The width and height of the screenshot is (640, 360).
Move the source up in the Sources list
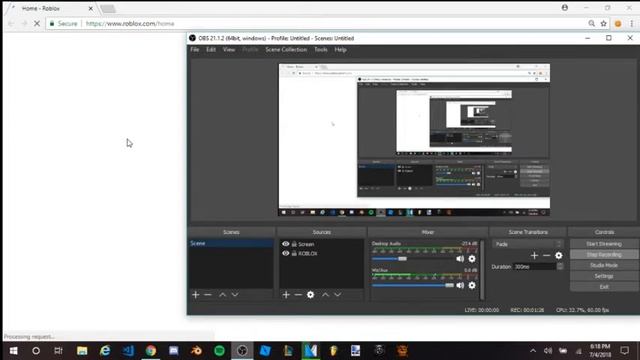(325, 294)
